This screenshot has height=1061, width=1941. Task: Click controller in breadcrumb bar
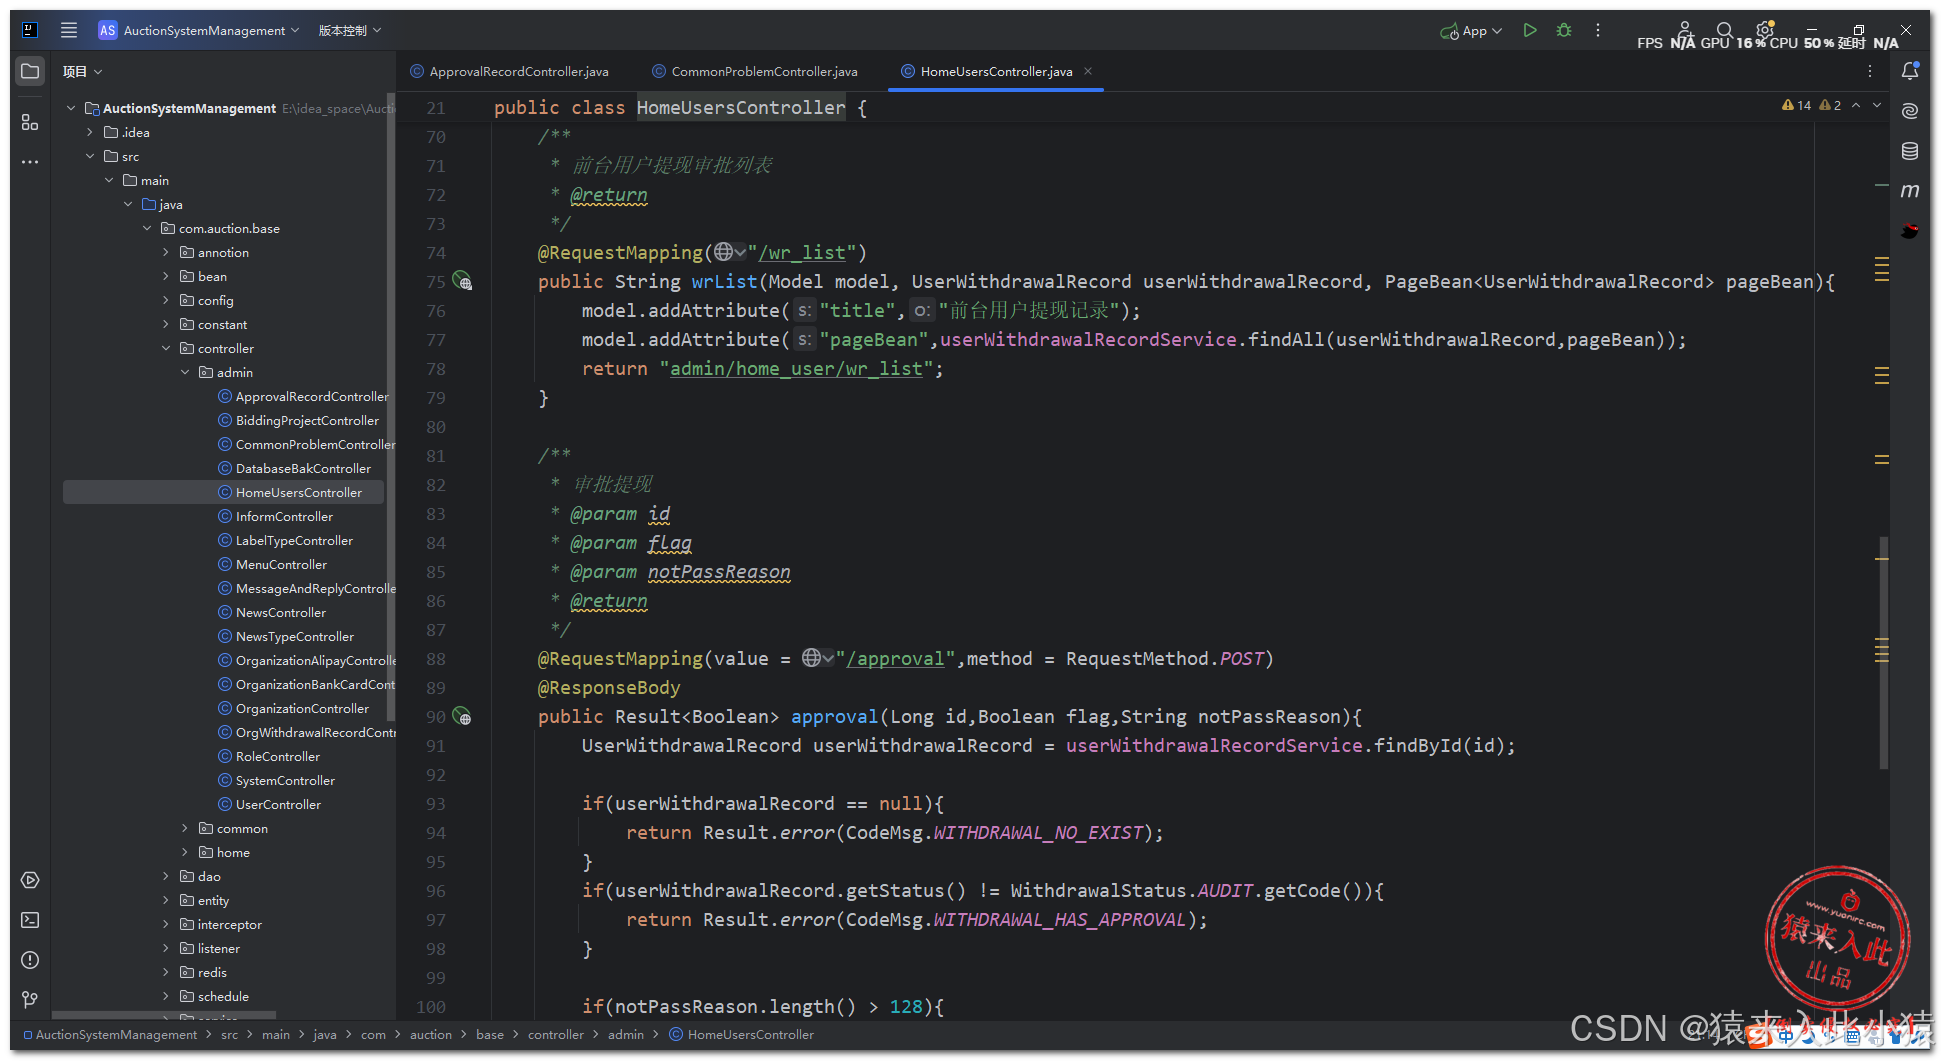[555, 1034]
